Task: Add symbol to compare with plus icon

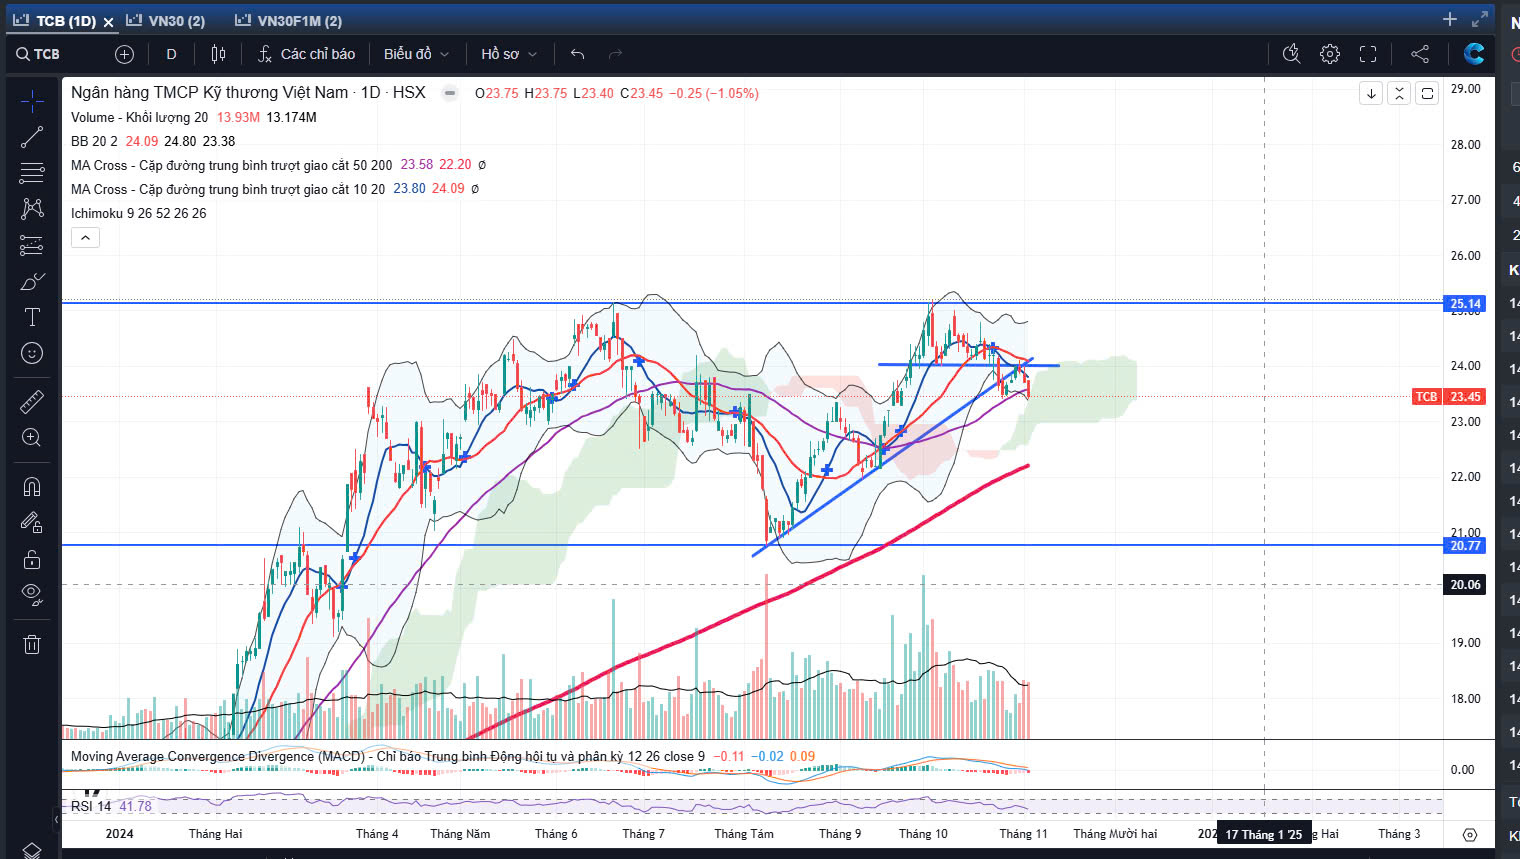Action: coord(124,54)
